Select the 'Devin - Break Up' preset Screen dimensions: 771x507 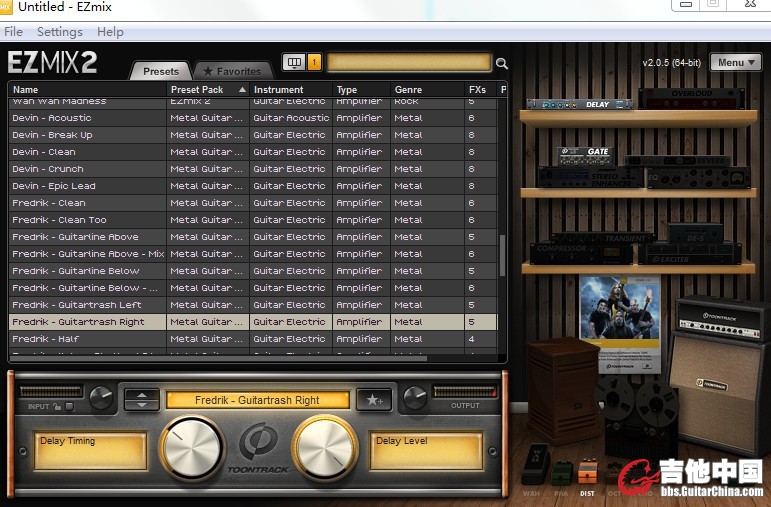pyautogui.click(x=253, y=135)
